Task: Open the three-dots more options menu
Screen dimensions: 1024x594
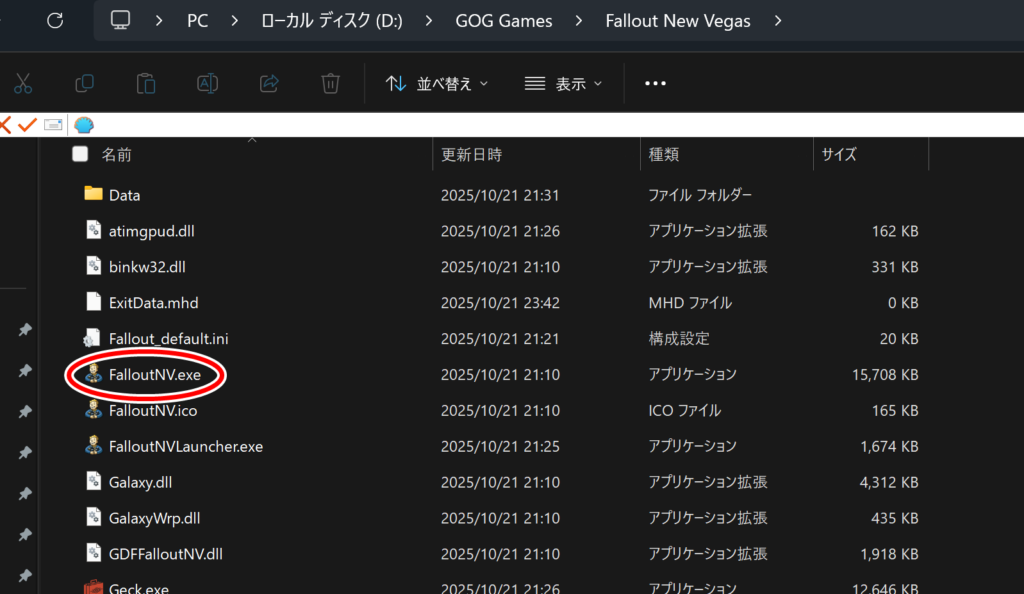Action: point(655,84)
